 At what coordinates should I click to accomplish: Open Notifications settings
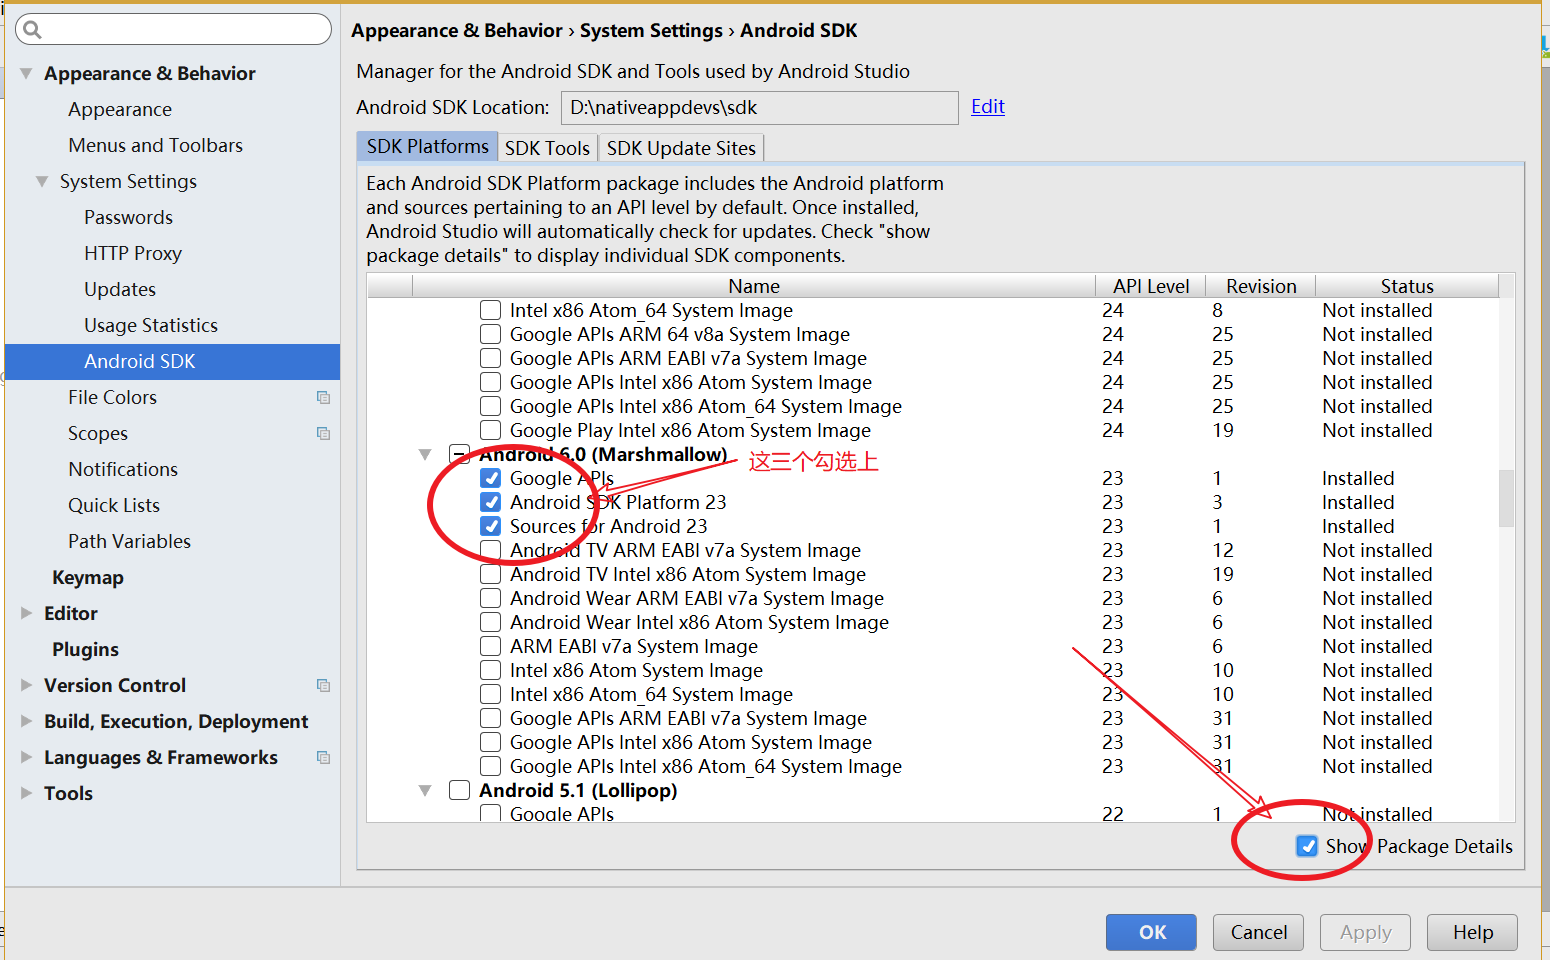point(123,469)
